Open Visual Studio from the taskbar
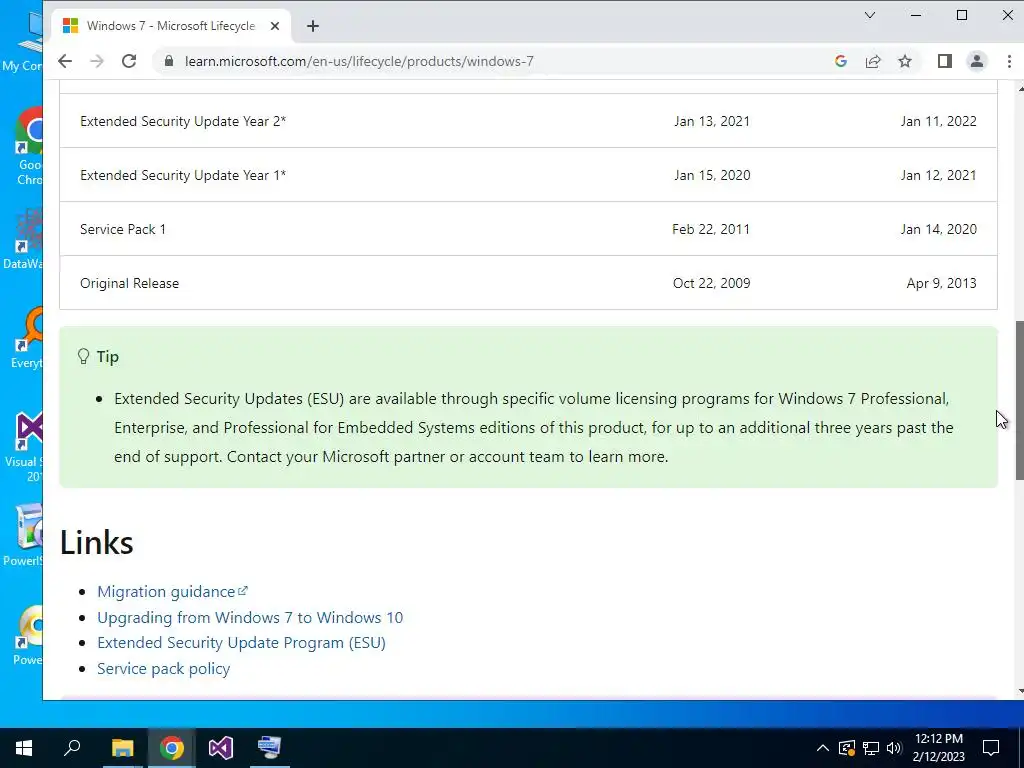1024x768 pixels. pyautogui.click(x=221, y=748)
